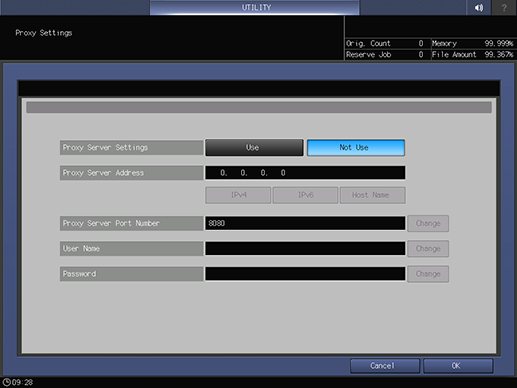Image resolution: width=517 pixels, height=388 pixels.
Task: Click the empty User Name field
Action: click(x=305, y=248)
